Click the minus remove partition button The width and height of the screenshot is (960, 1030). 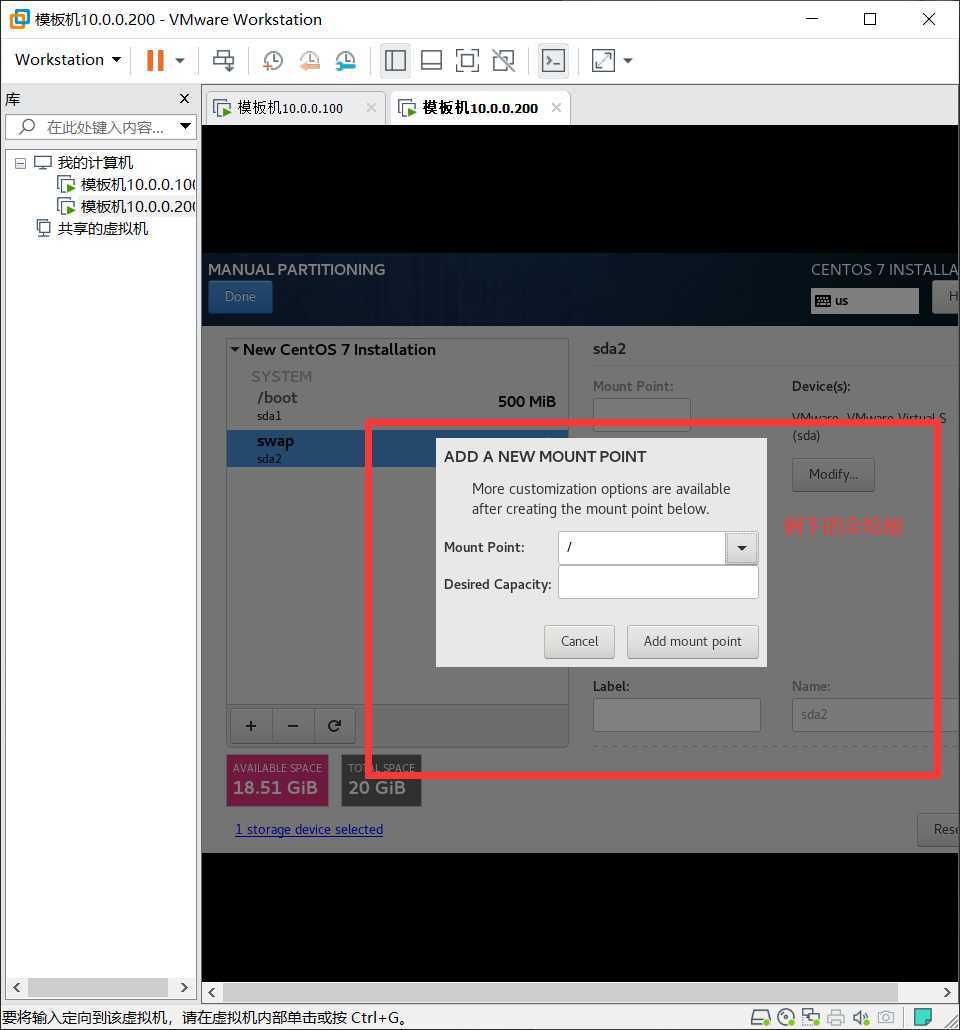[x=293, y=726]
